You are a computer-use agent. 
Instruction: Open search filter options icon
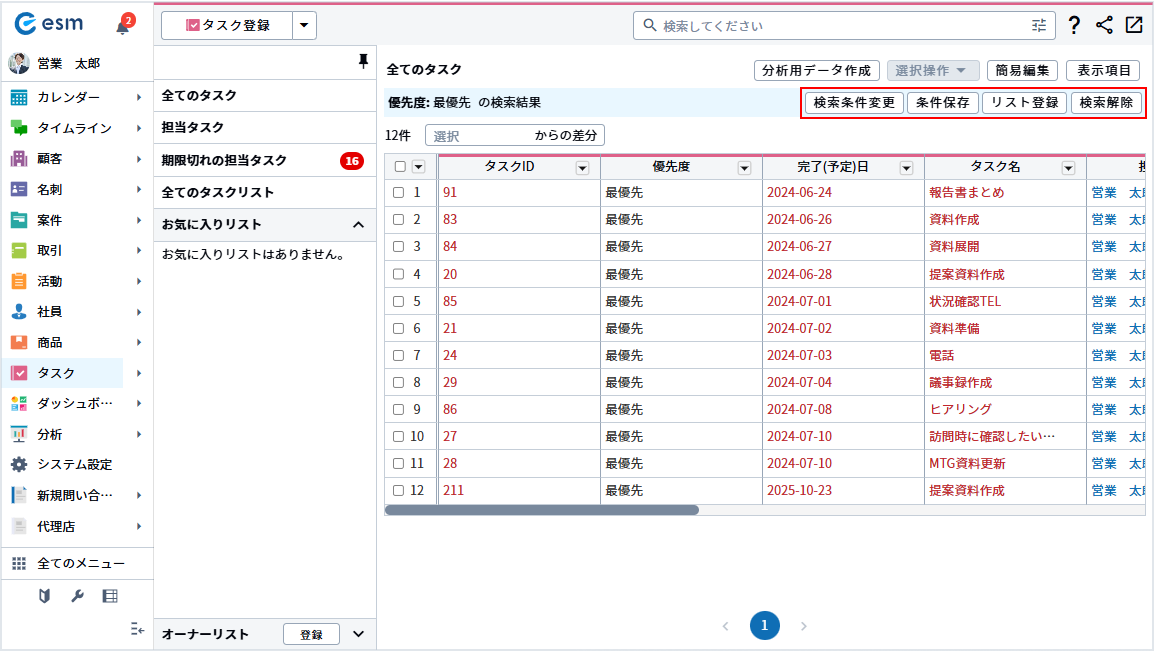[x=1040, y=26]
